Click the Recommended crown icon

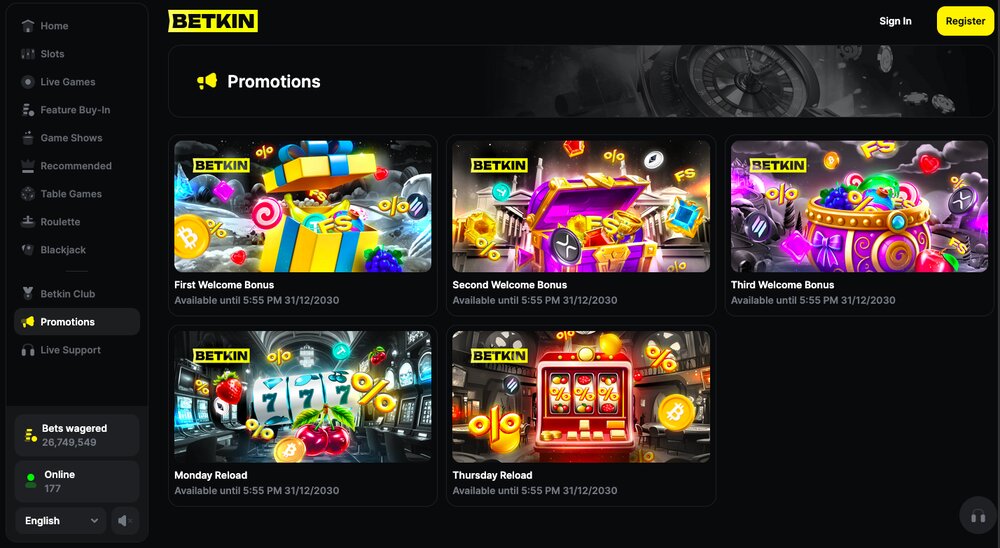[x=27, y=166]
